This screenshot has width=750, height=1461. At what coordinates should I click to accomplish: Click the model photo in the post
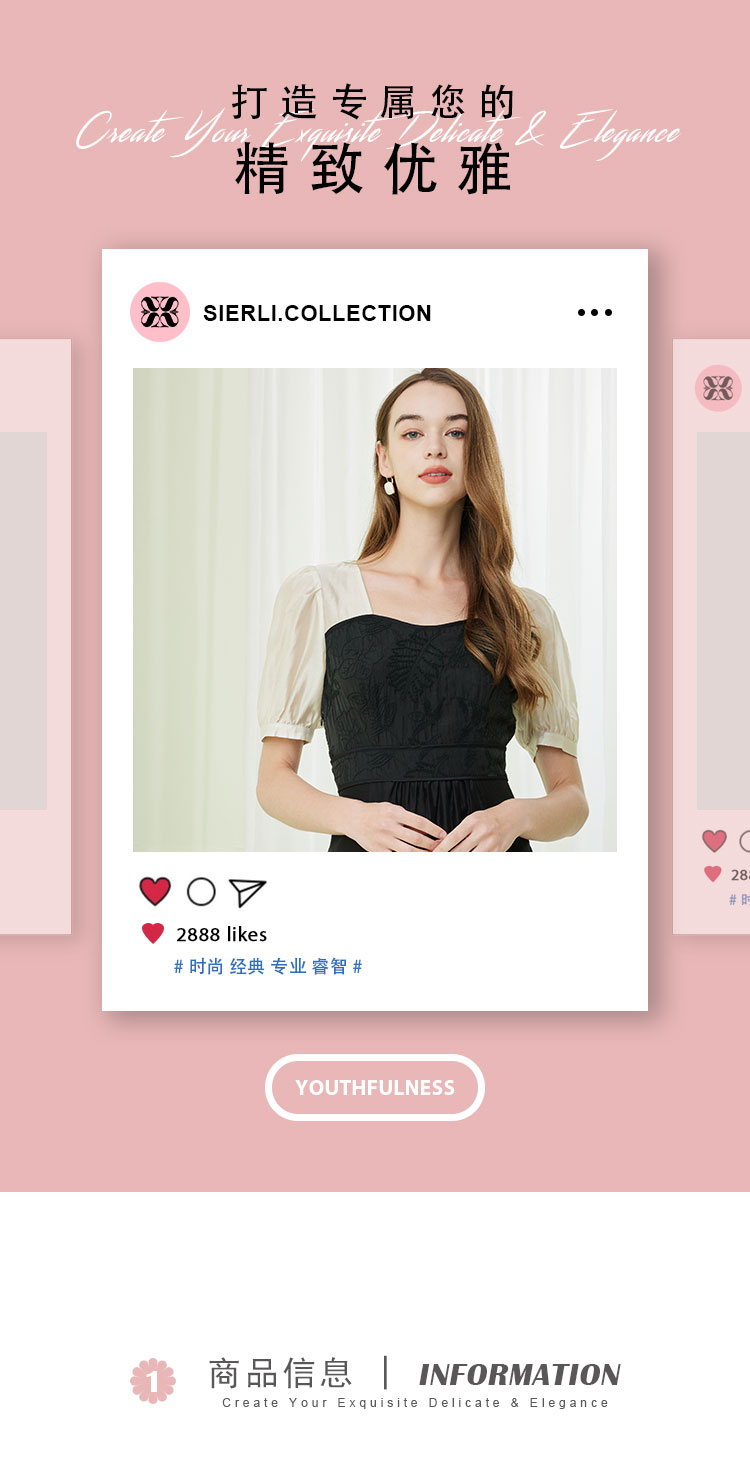pyautogui.click(x=375, y=610)
